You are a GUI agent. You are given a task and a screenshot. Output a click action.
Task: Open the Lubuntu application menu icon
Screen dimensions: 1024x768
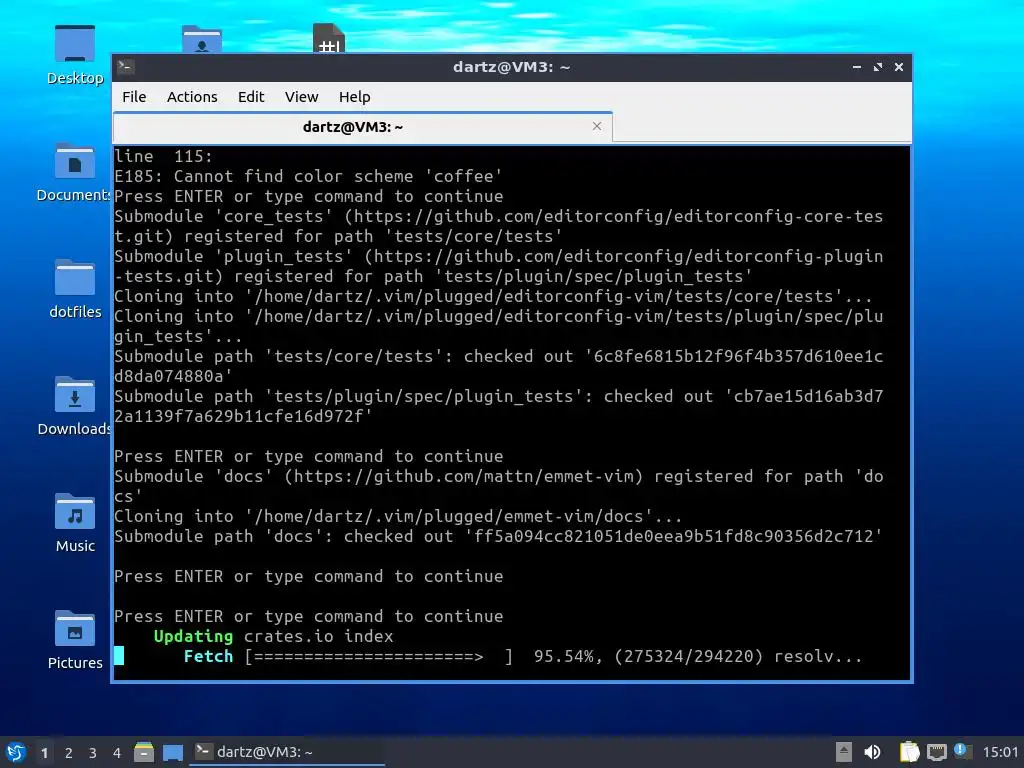[16, 752]
